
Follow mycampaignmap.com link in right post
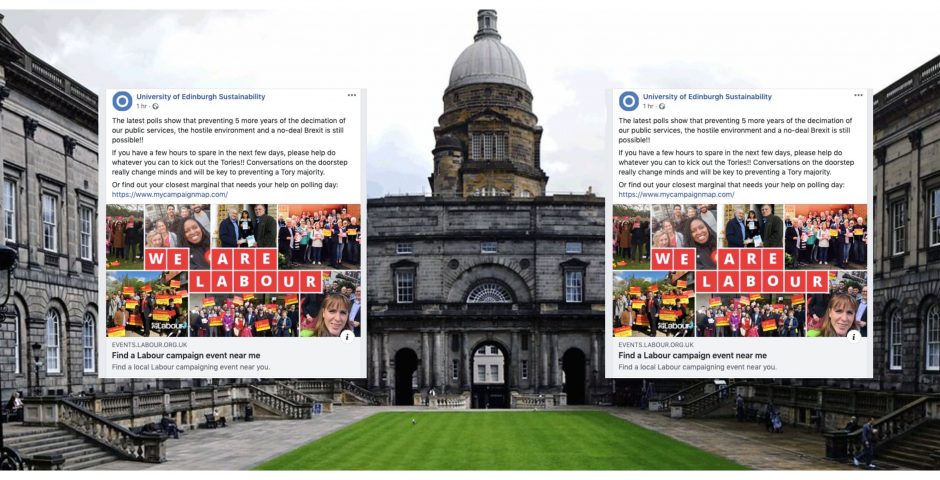point(676,195)
